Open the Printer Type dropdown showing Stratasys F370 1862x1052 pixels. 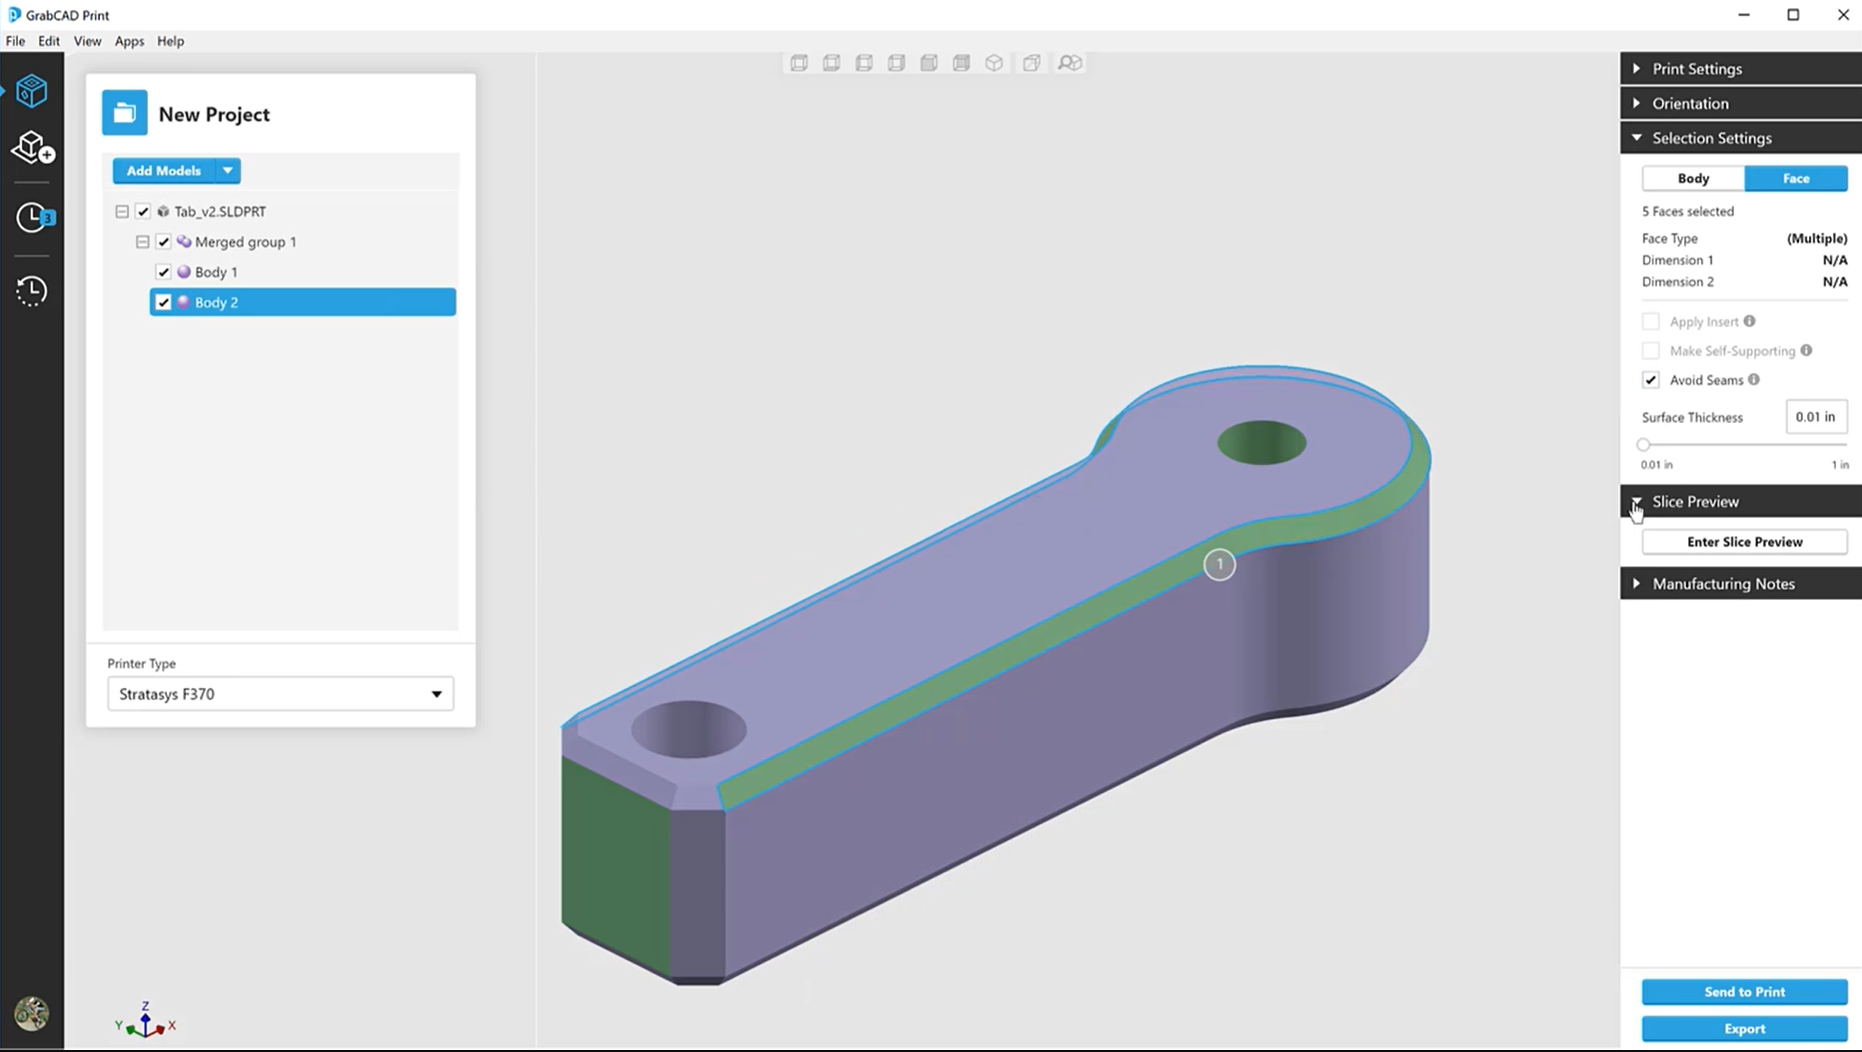click(x=279, y=693)
